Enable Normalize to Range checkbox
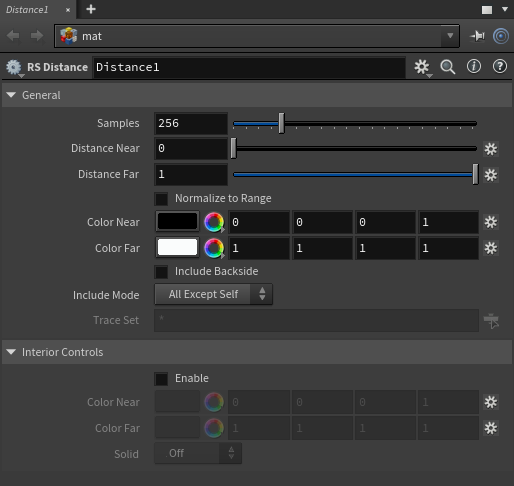 pos(161,199)
